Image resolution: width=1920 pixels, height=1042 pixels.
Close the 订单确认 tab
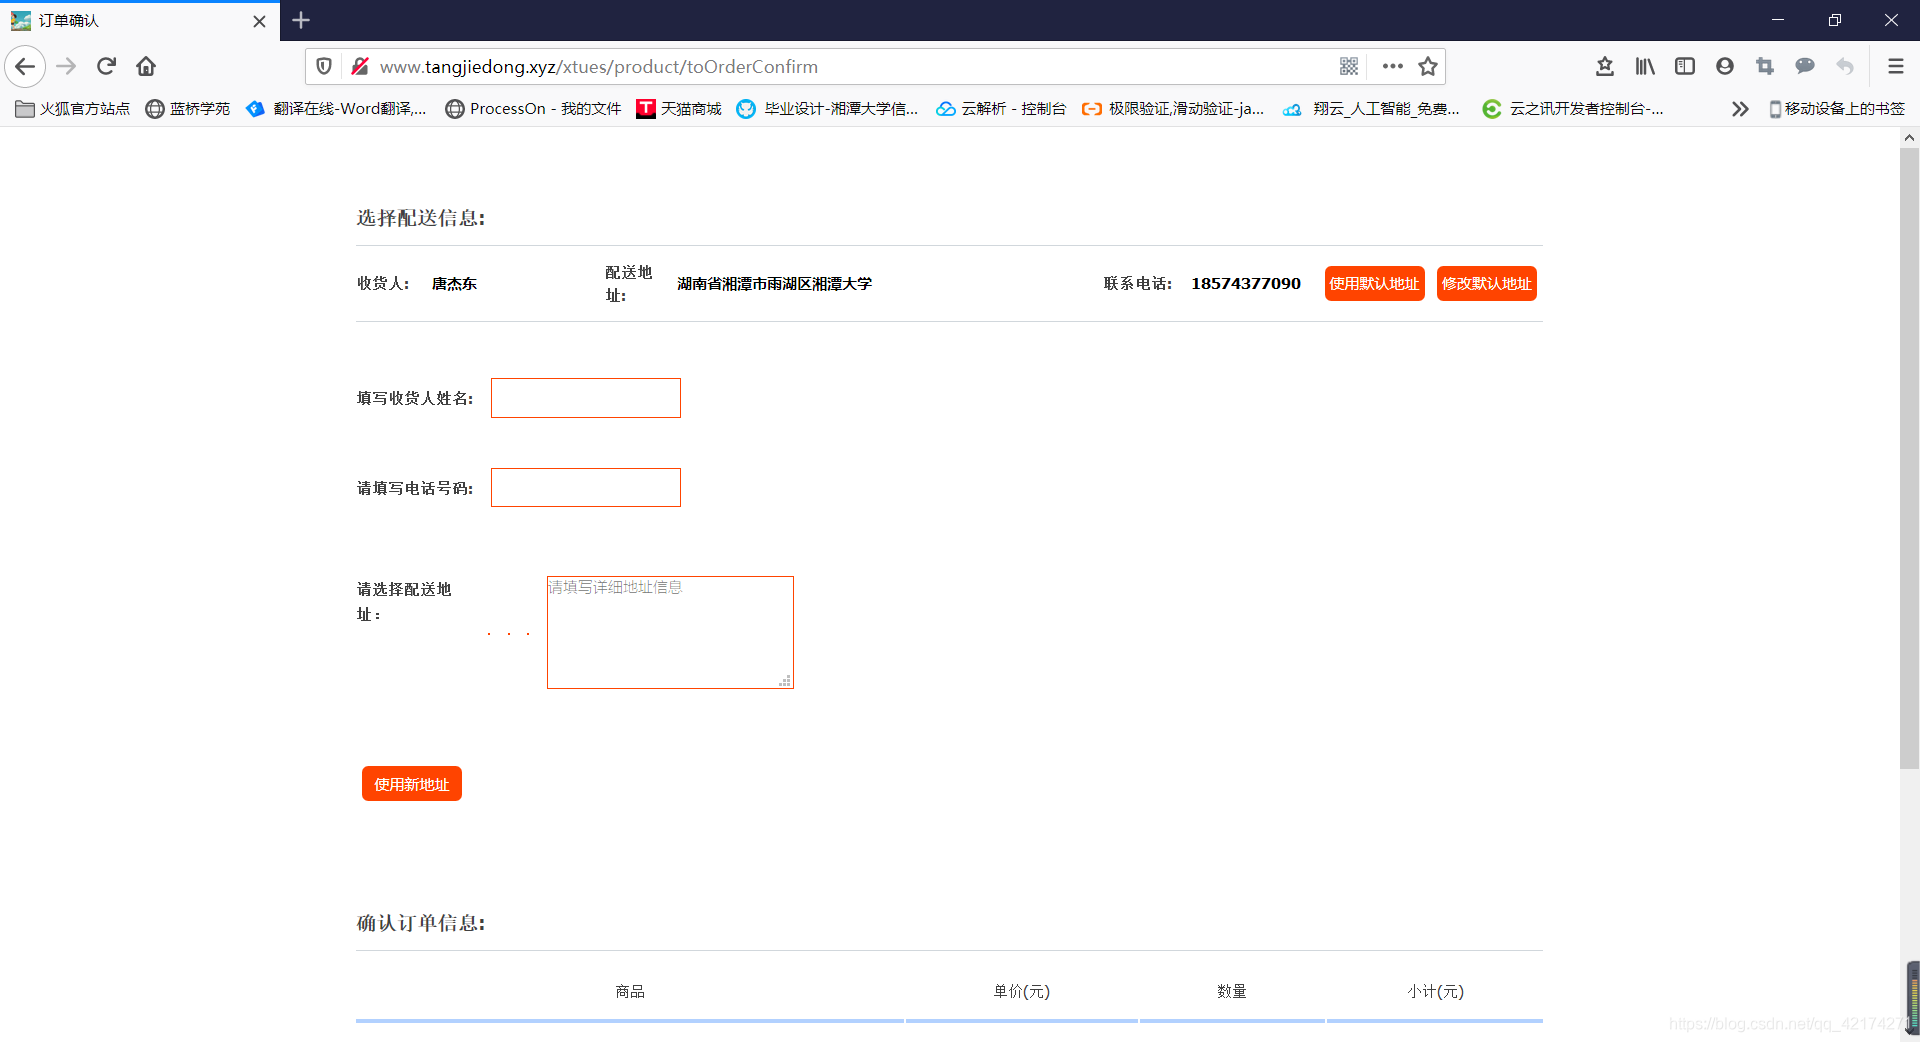[259, 21]
